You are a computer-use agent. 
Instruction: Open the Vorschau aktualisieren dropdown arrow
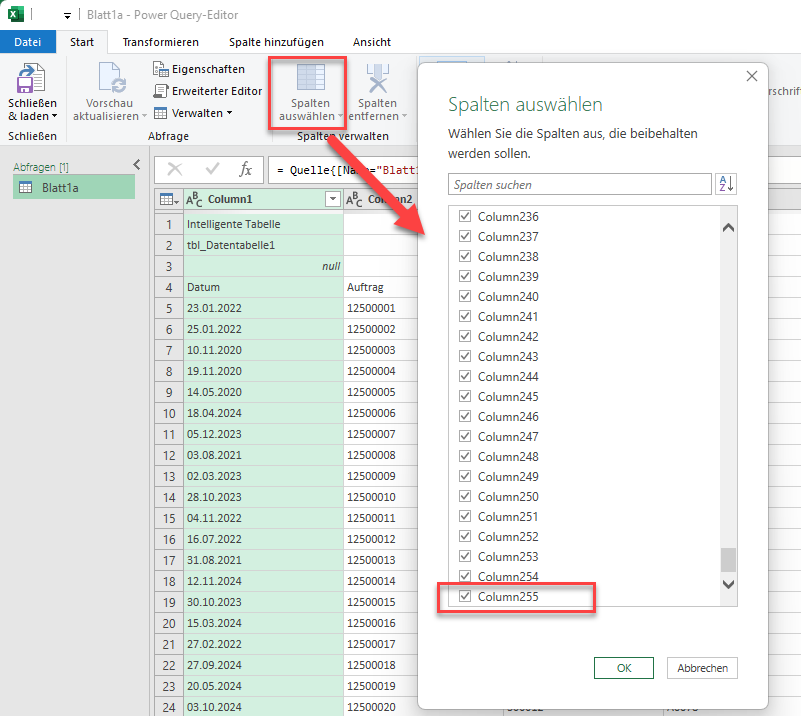point(144,116)
